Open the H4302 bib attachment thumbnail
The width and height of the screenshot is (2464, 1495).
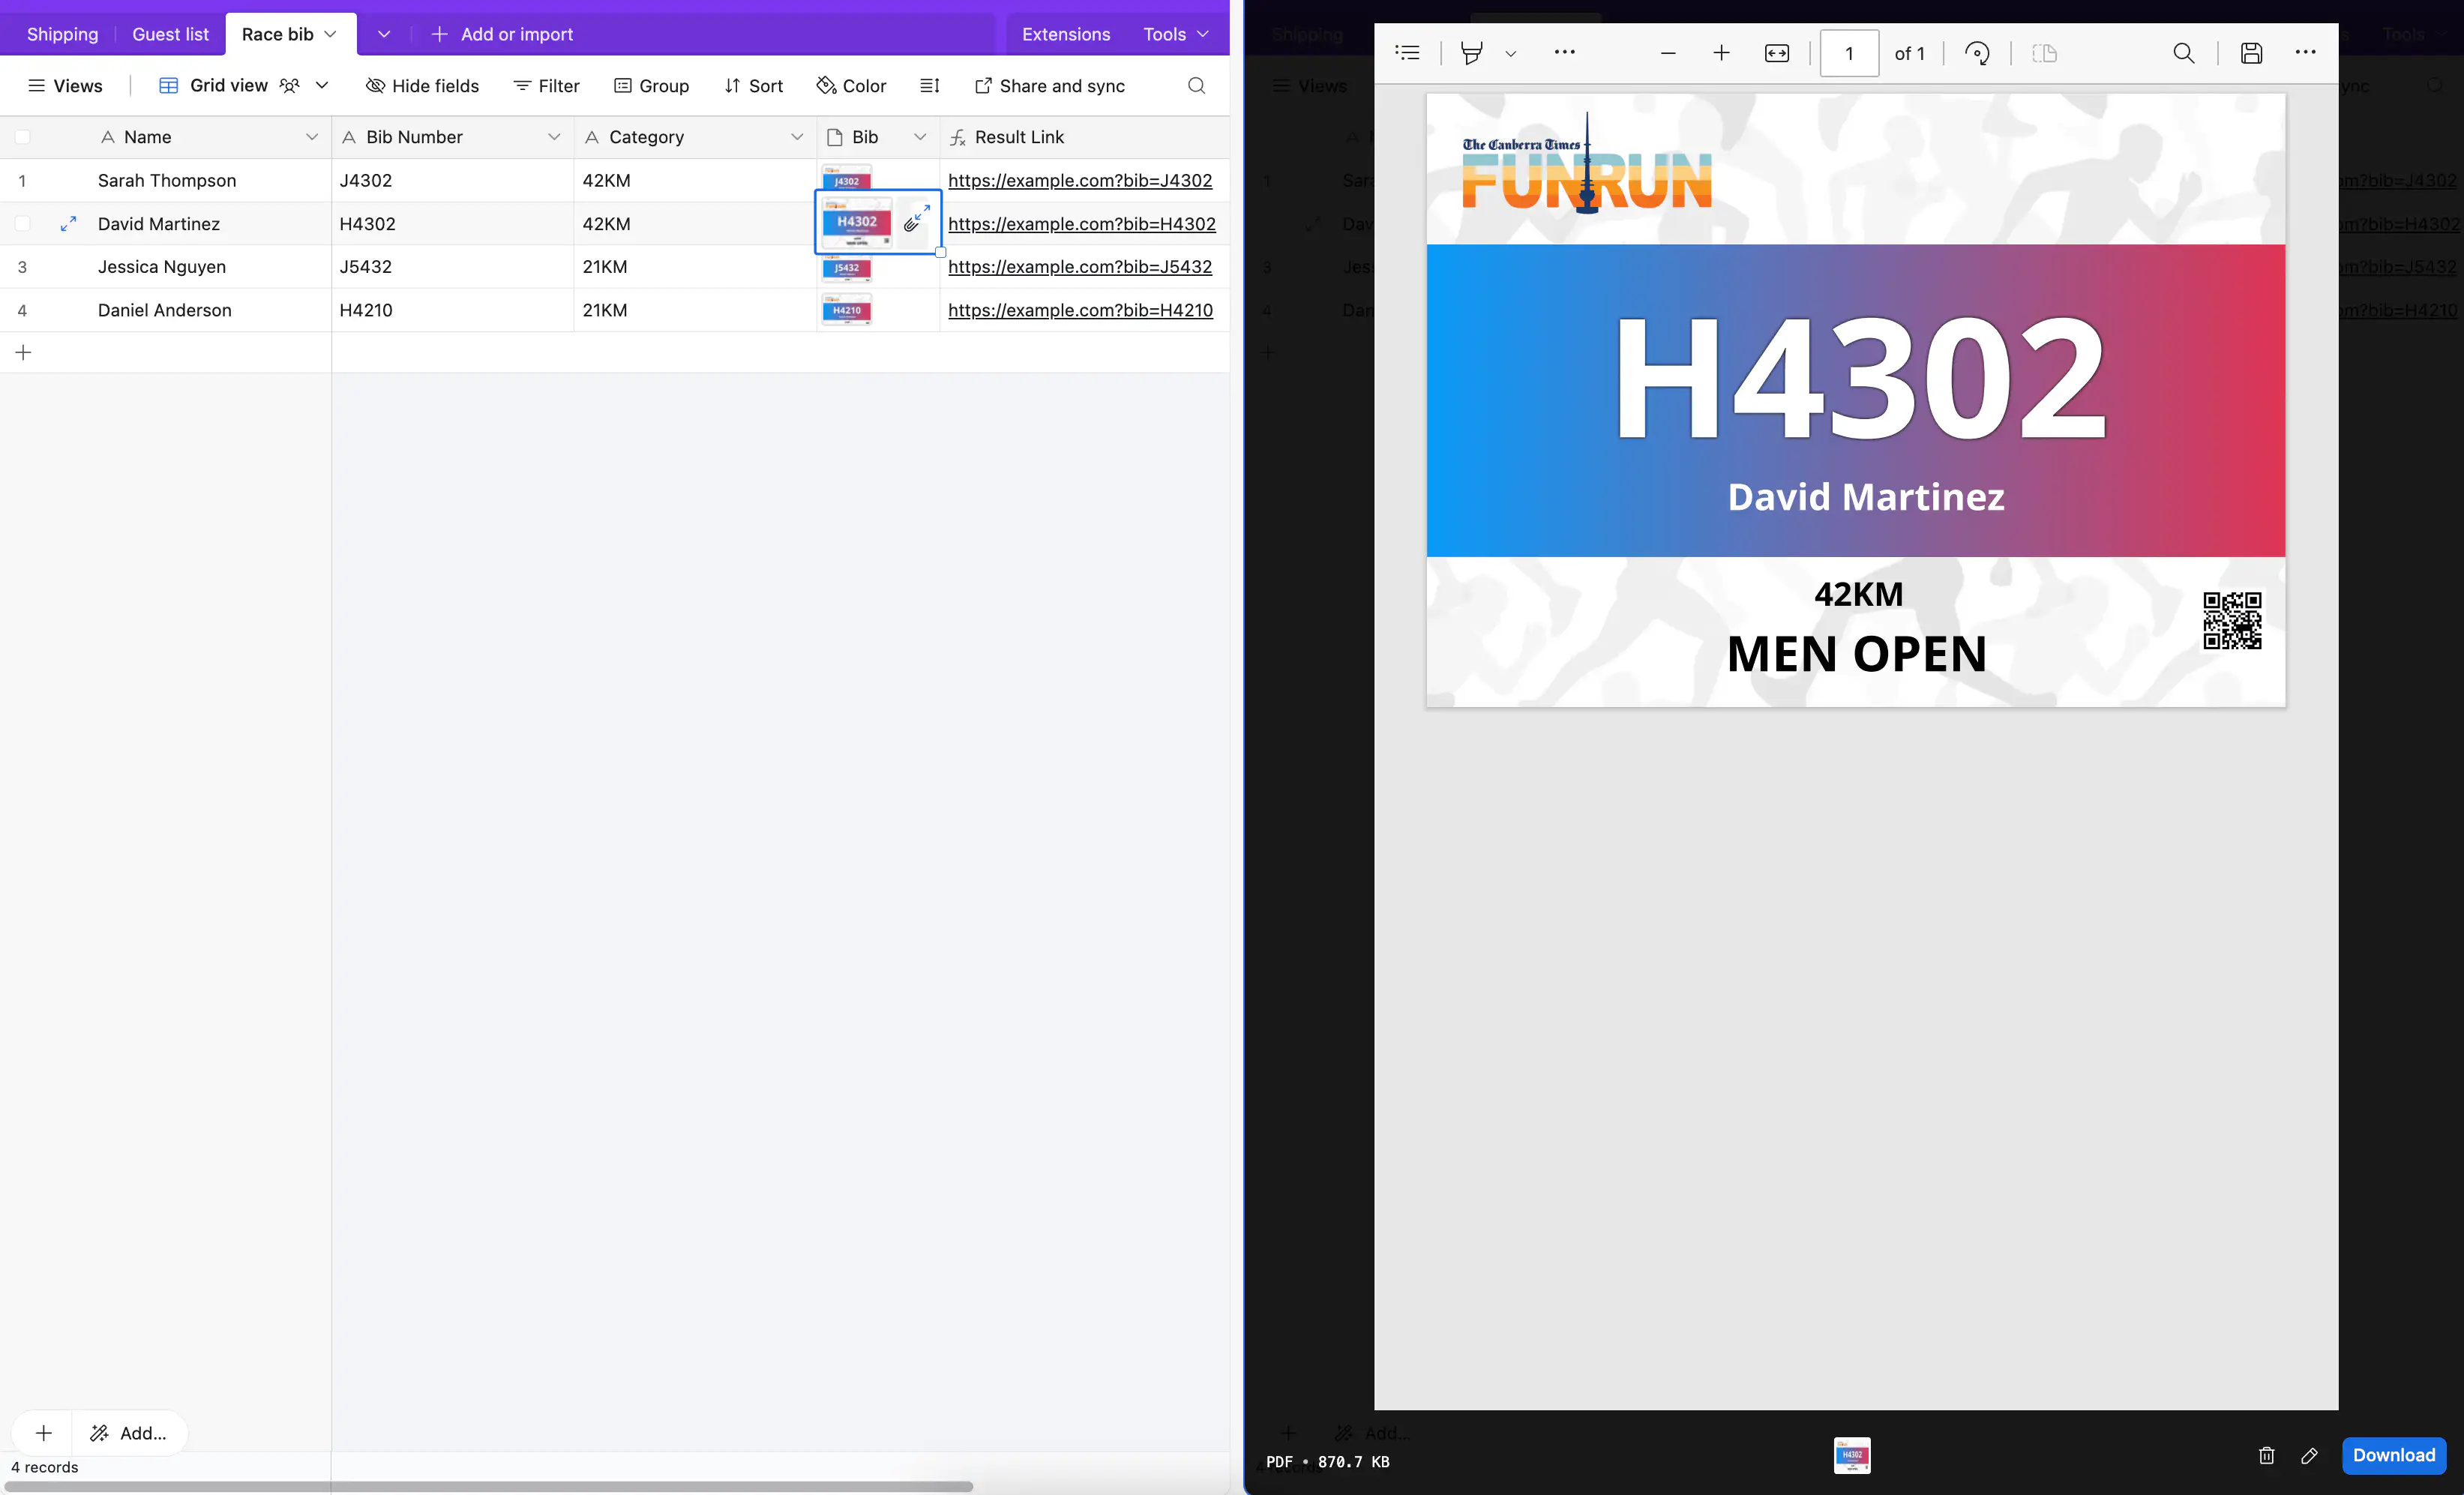coord(856,223)
